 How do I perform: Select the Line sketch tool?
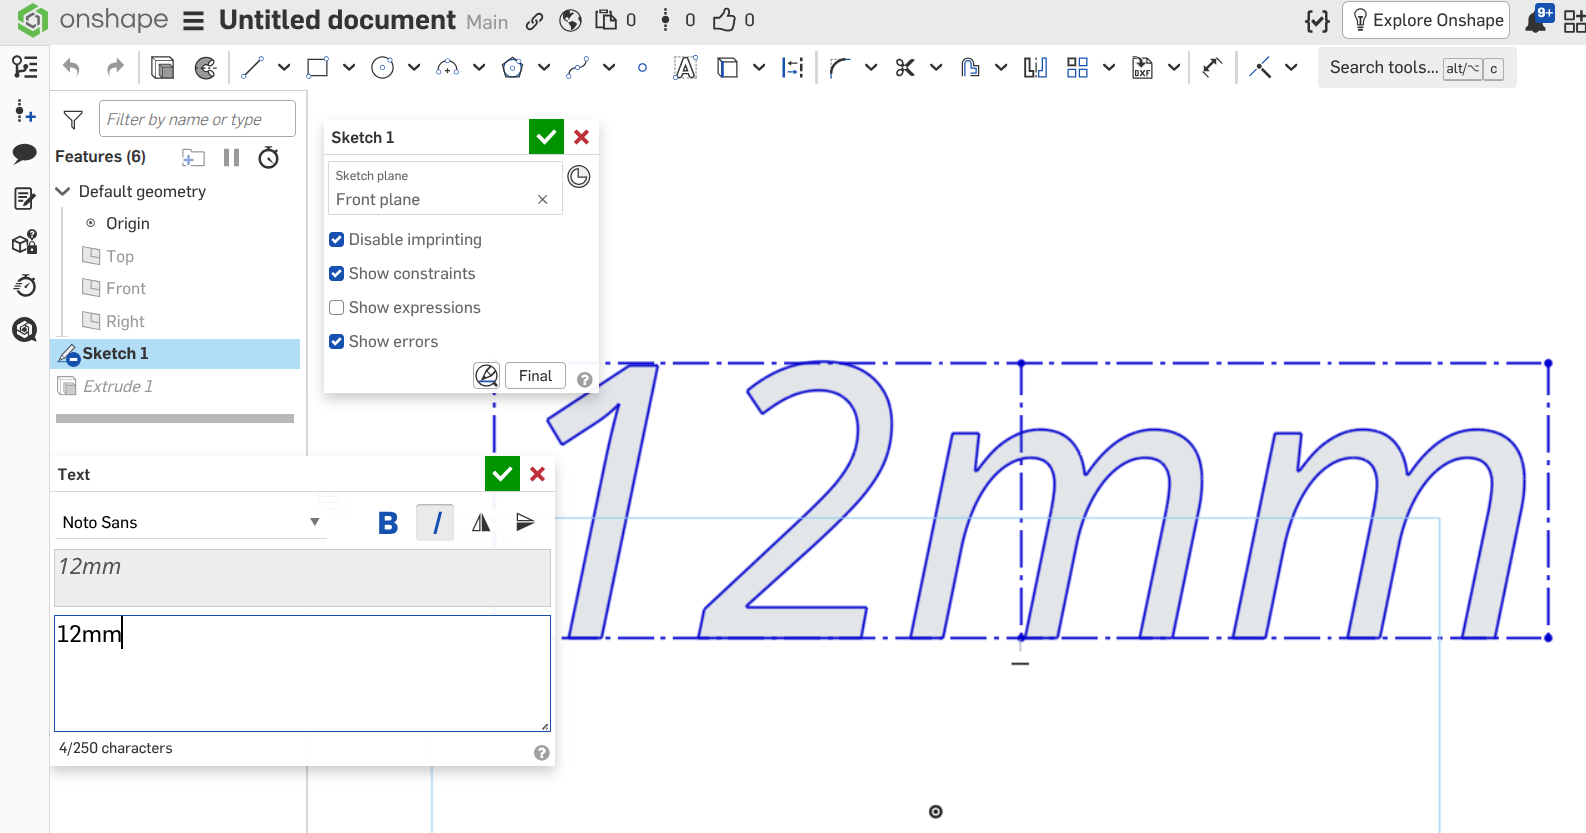[252, 67]
